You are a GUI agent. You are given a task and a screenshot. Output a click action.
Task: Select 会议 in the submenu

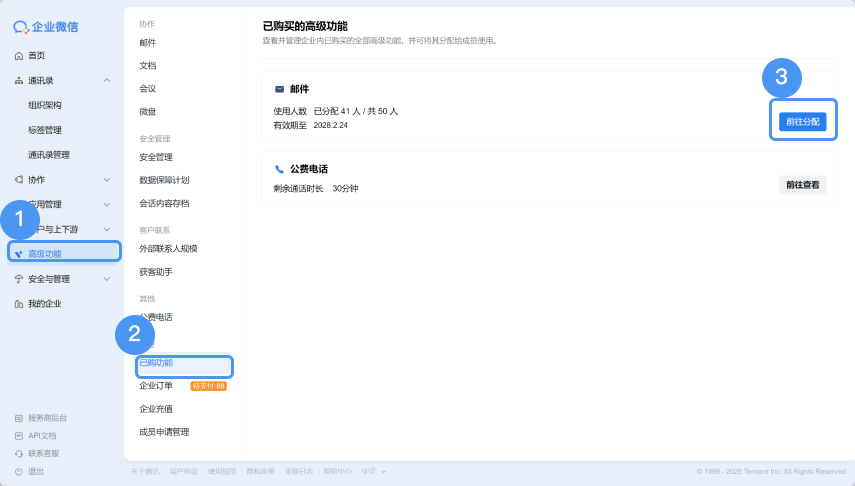point(147,88)
